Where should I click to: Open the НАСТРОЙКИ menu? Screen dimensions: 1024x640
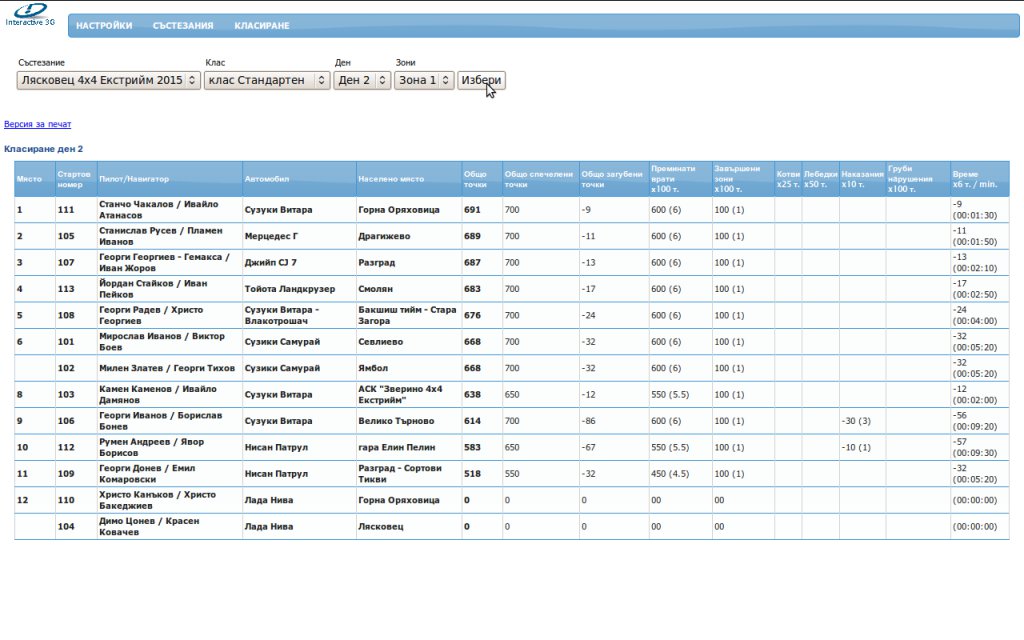coord(104,26)
